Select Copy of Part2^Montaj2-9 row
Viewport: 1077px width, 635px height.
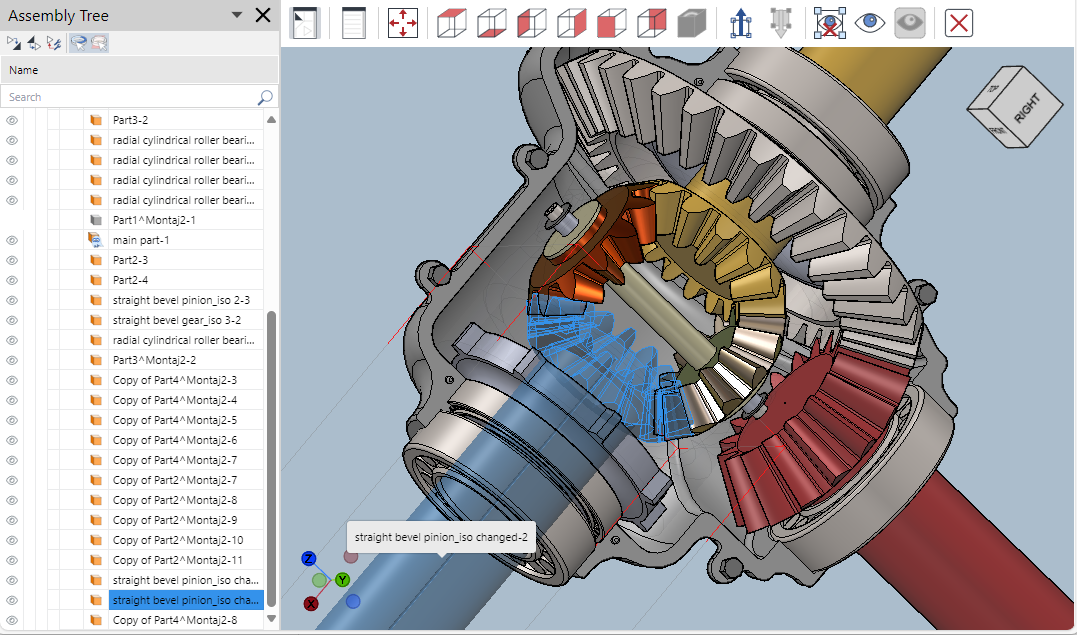click(x=186, y=520)
